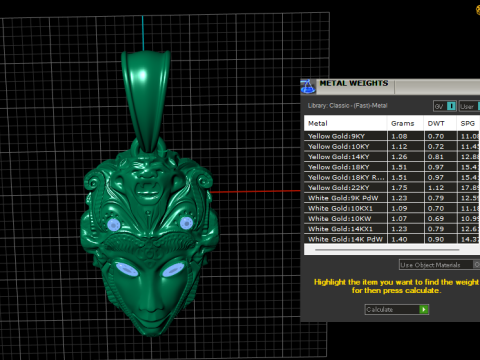Viewport: 480px width, 360px height.
Task: Click the 1.40 grams value for 14K PdW
Action: (x=399, y=239)
